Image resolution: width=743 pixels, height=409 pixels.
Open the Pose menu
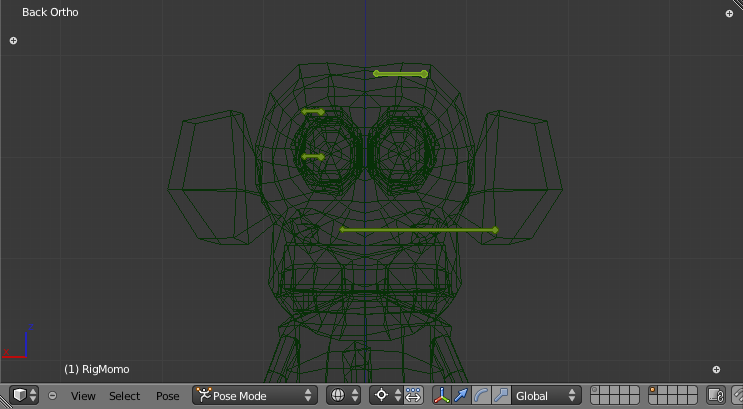[168, 396]
